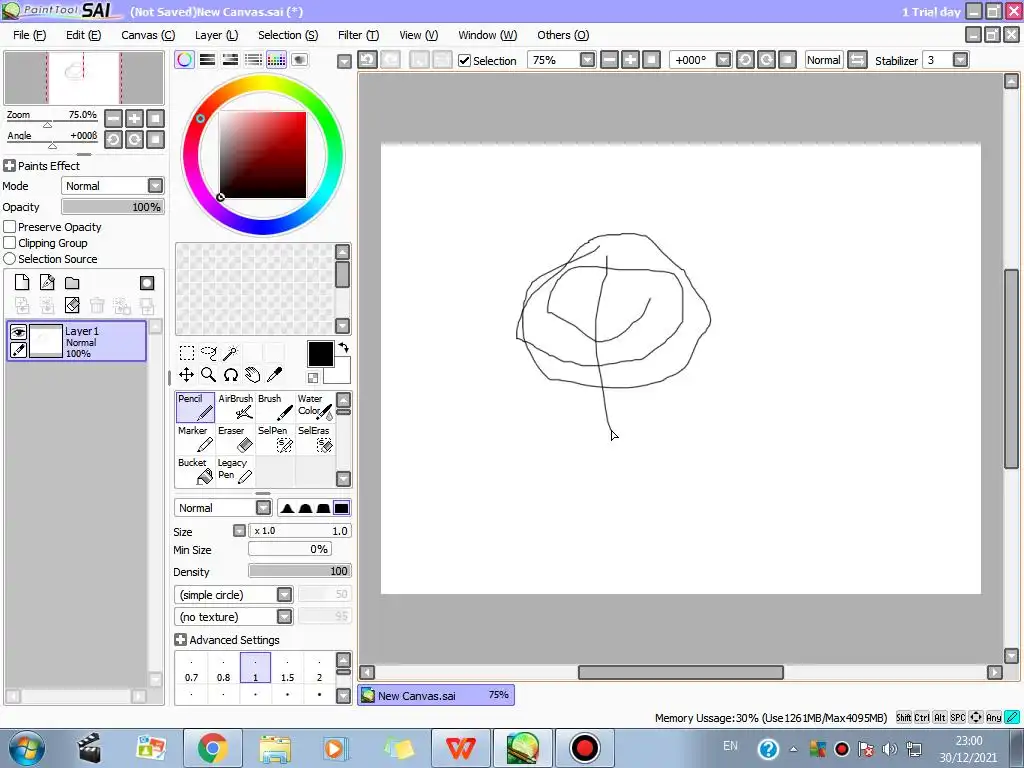Hide Layer1 using the eye icon
1024x768 pixels.
[18, 332]
